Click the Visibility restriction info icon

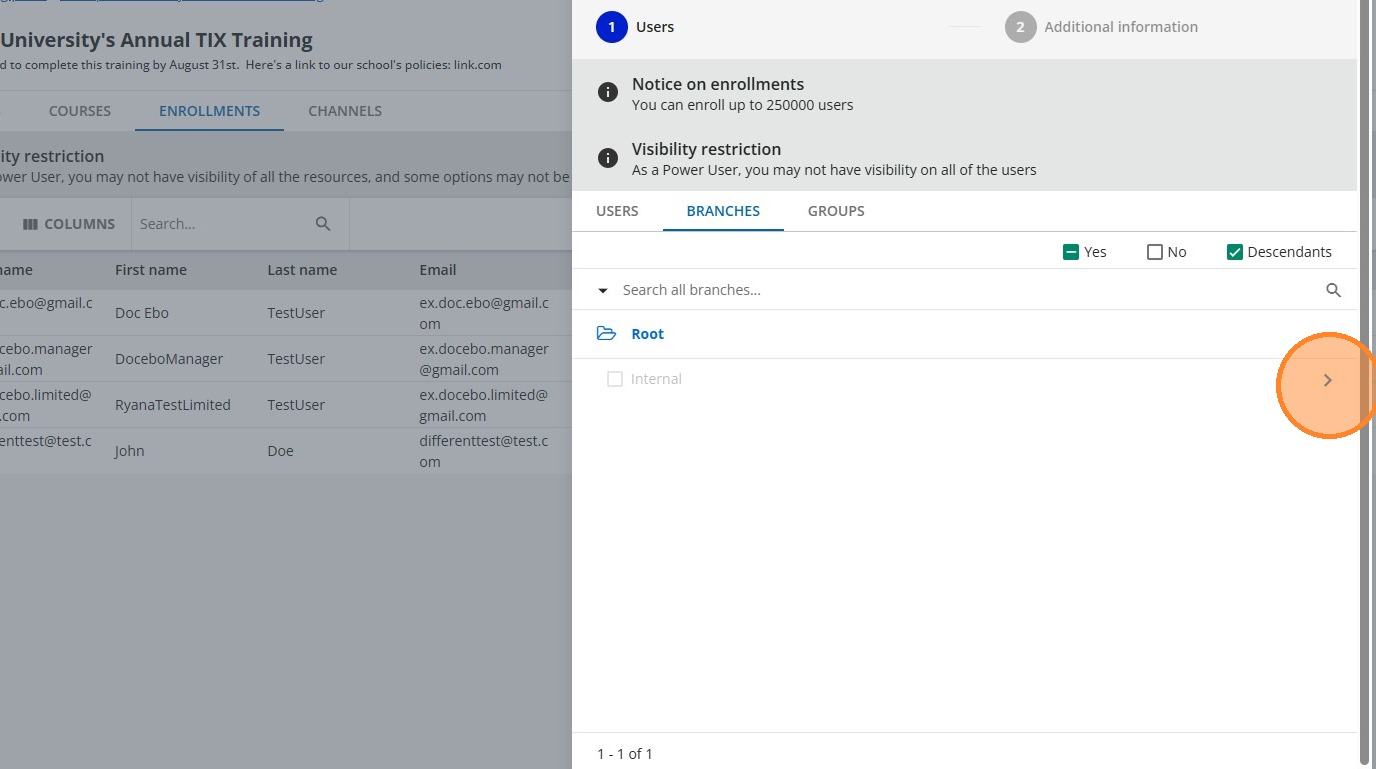[x=607, y=158]
